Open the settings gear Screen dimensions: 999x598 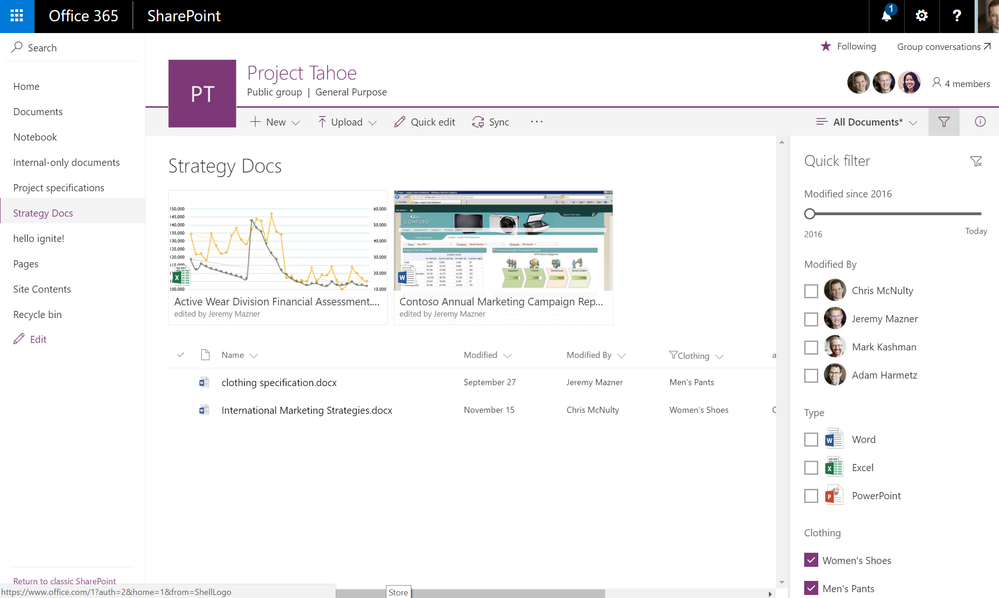(x=921, y=16)
